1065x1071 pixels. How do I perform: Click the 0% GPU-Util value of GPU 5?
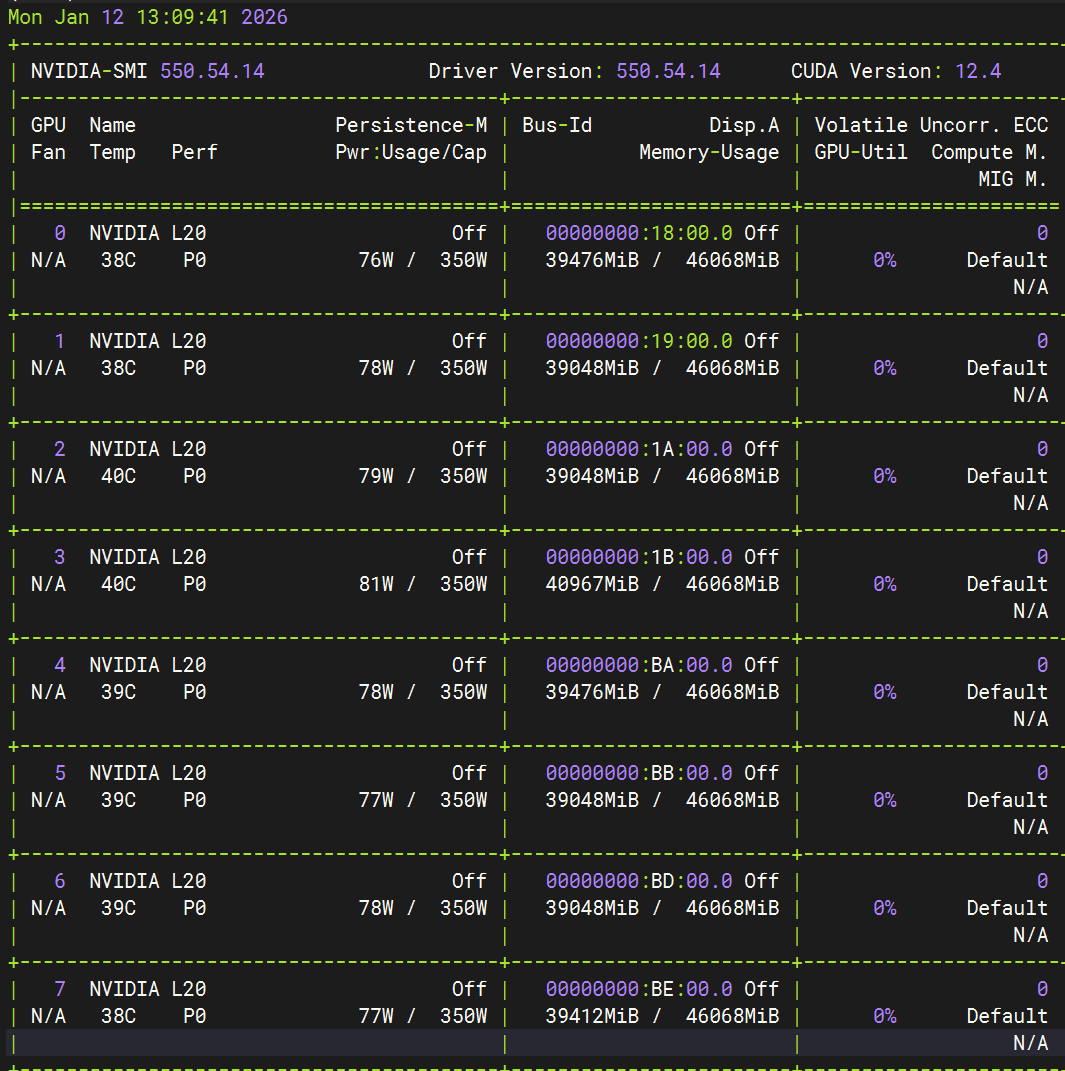pos(884,800)
